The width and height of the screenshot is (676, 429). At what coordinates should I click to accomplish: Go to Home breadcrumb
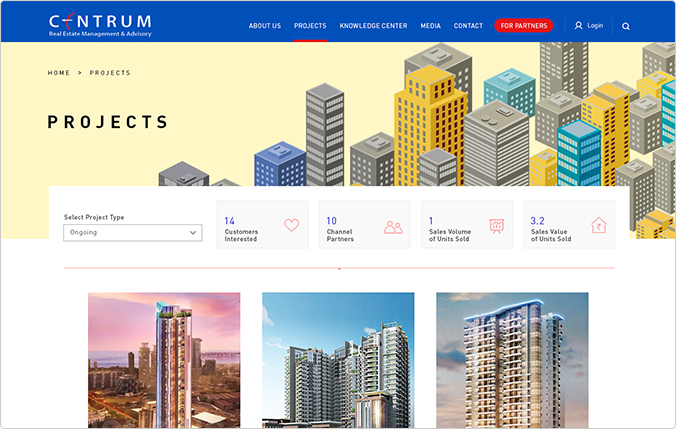pos(59,73)
